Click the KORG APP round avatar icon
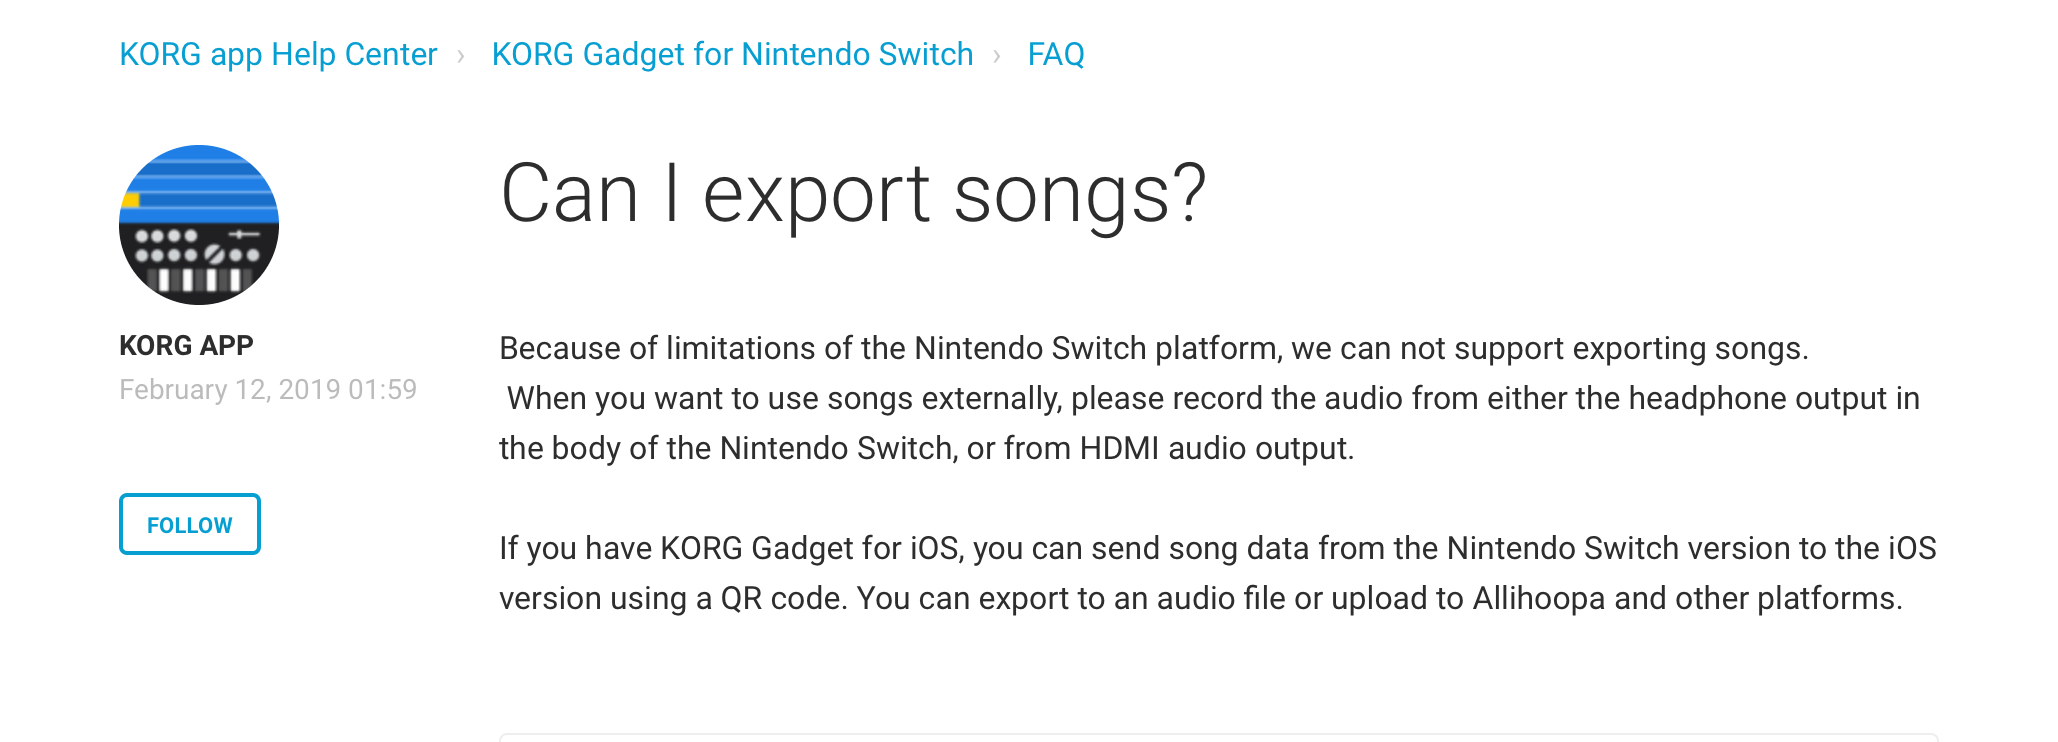Image resolution: width=2058 pixels, height=742 pixels. tap(199, 225)
